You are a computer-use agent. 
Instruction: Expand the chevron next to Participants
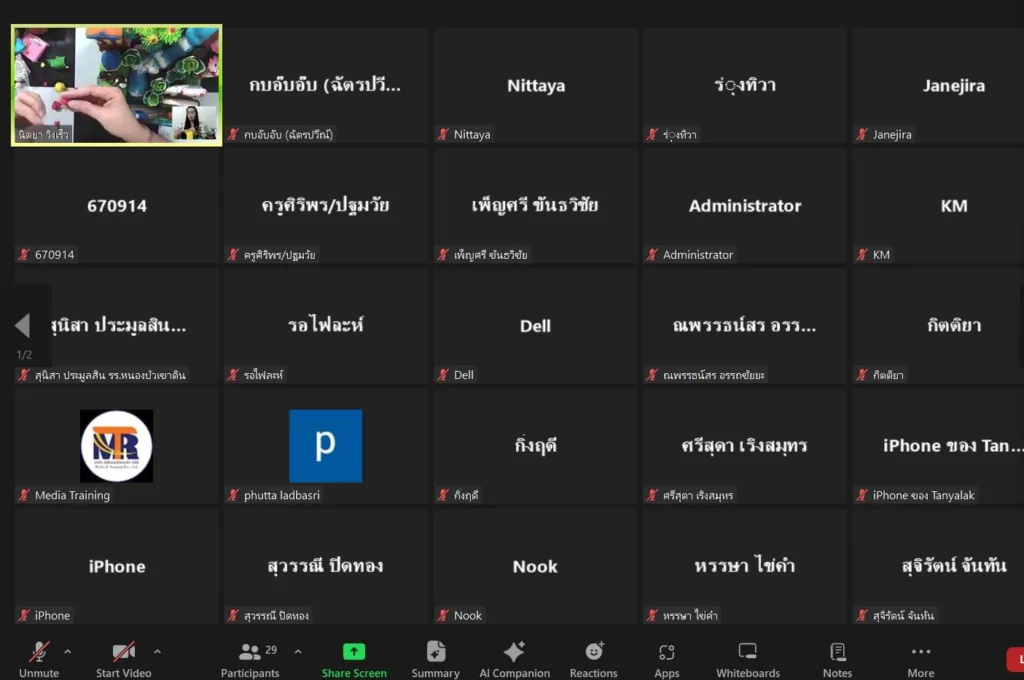tap(298, 652)
